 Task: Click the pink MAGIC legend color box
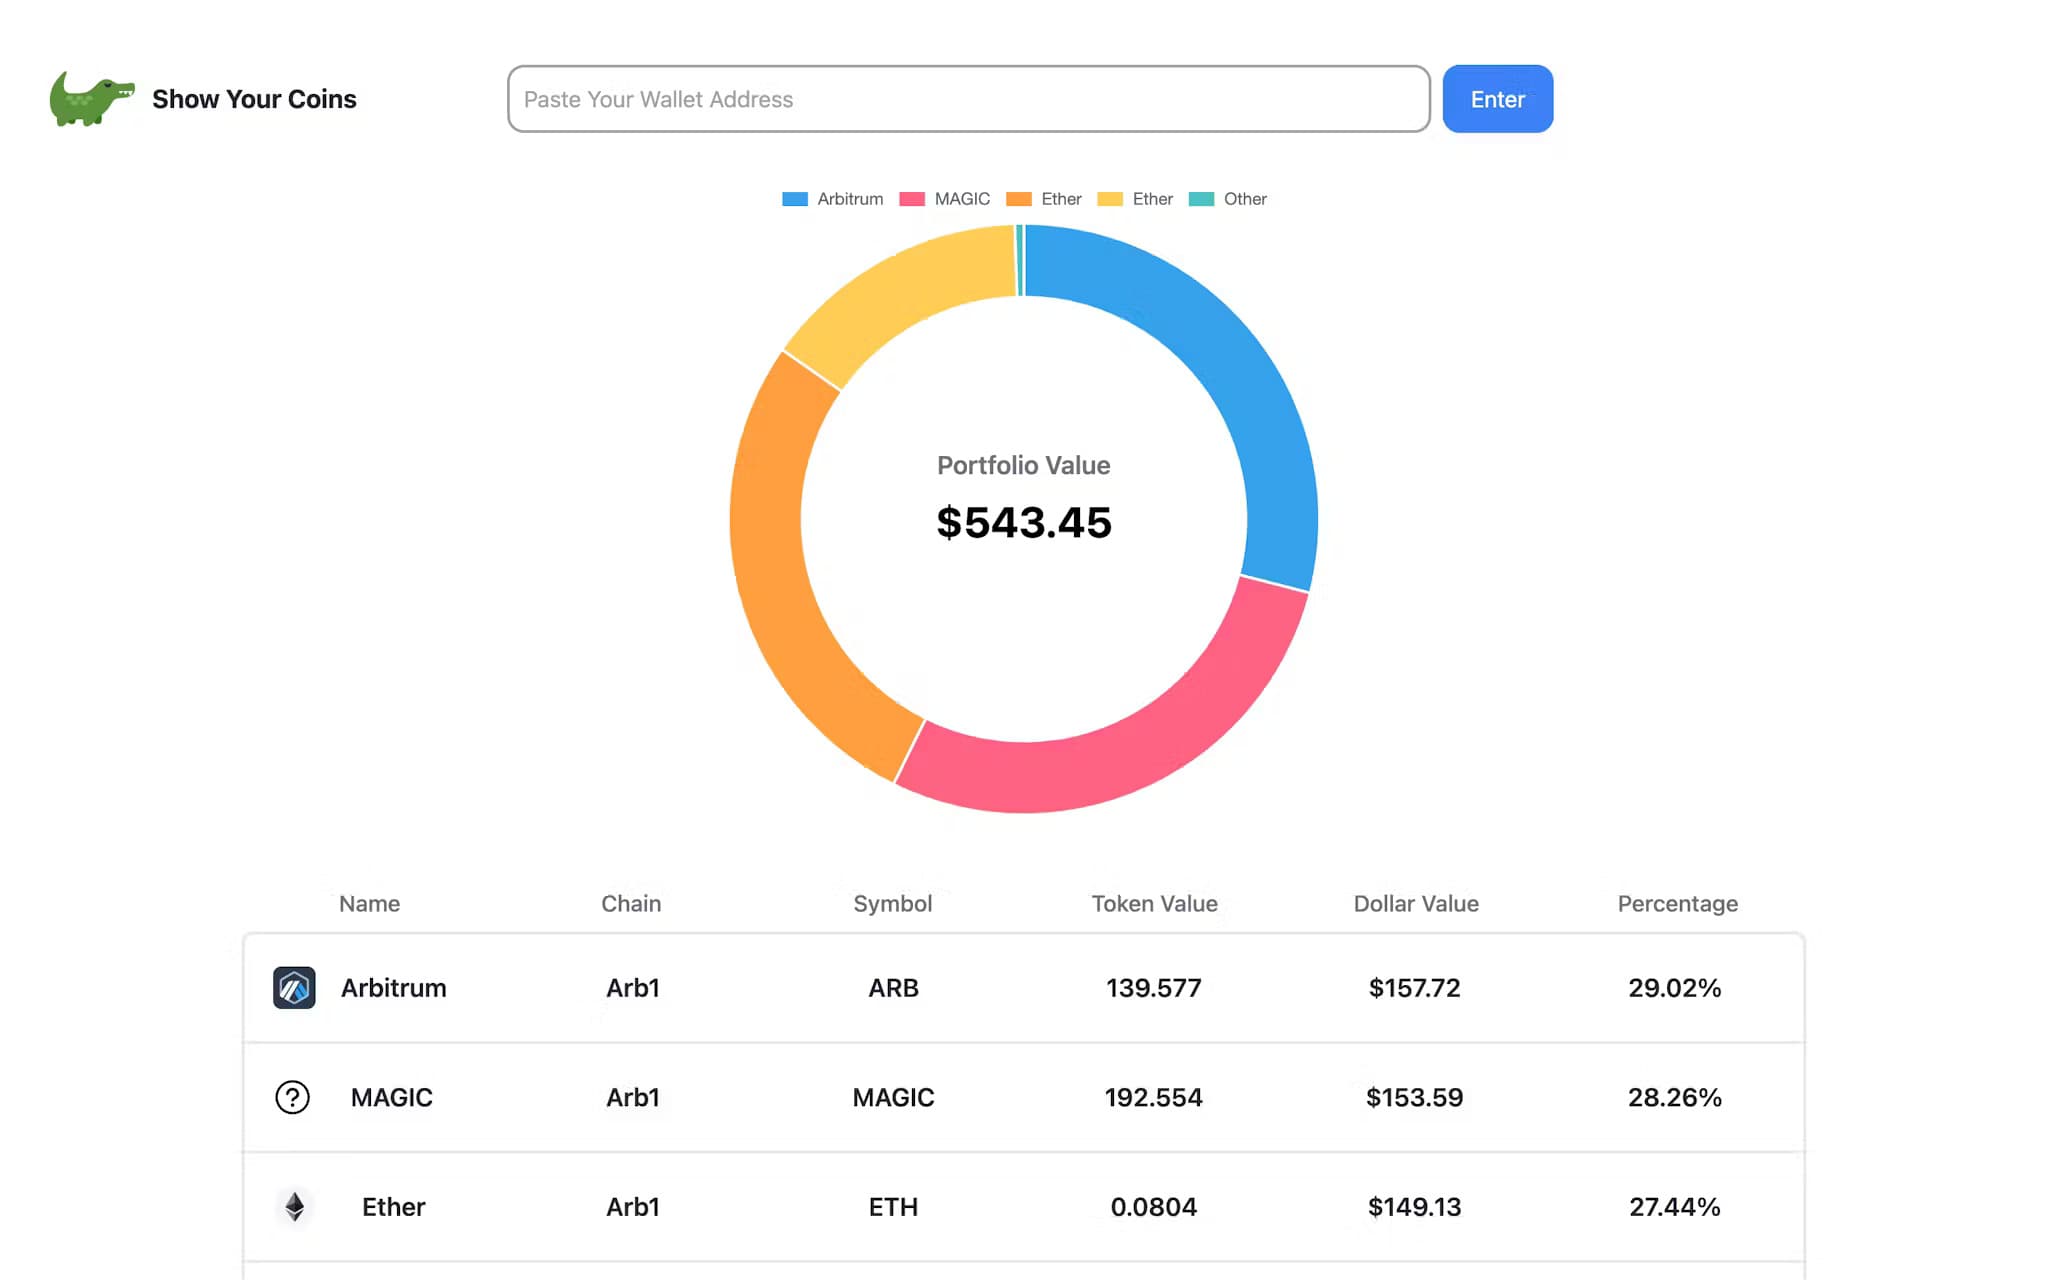click(x=912, y=198)
